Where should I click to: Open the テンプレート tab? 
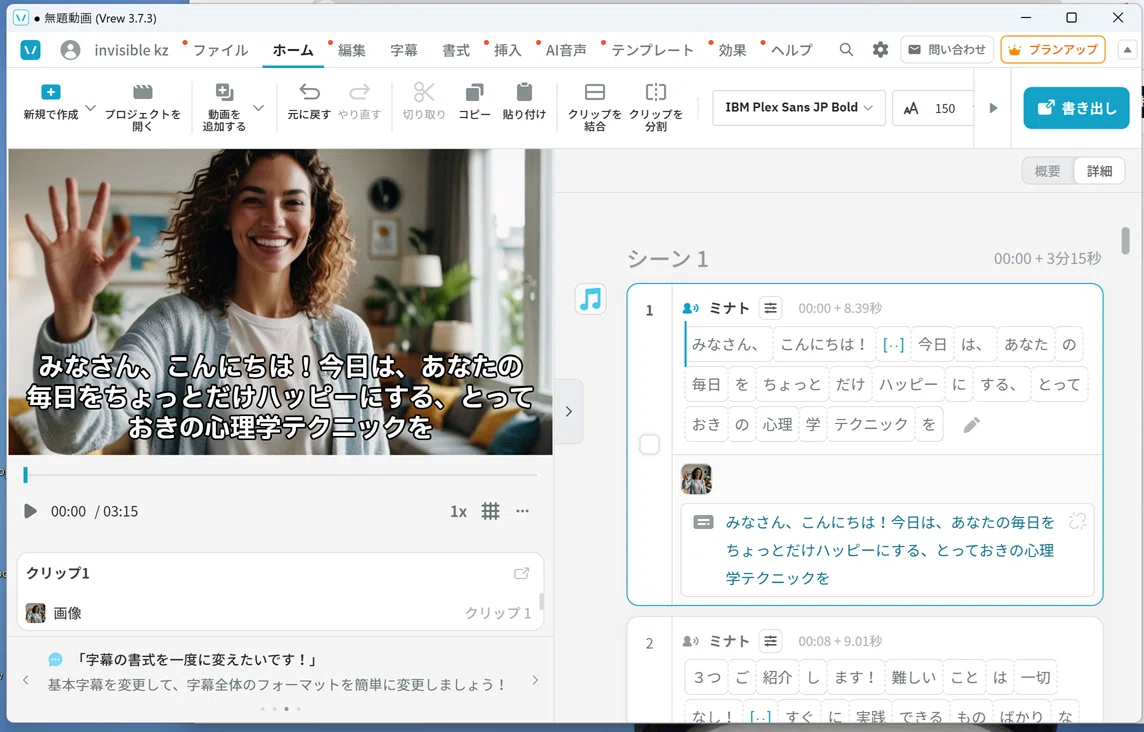click(x=652, y=50)
